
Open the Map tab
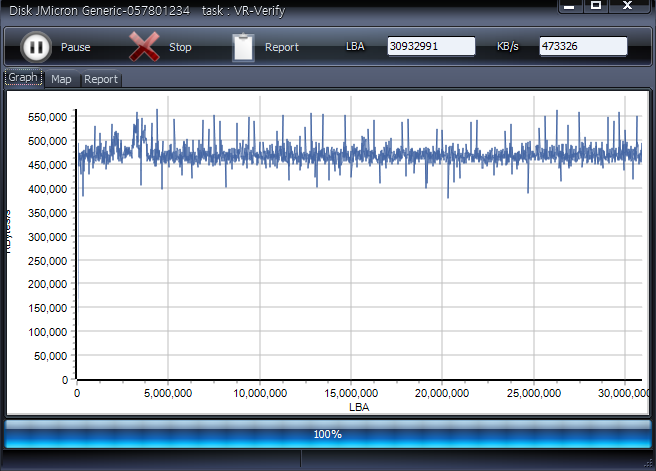pos(61,79)
